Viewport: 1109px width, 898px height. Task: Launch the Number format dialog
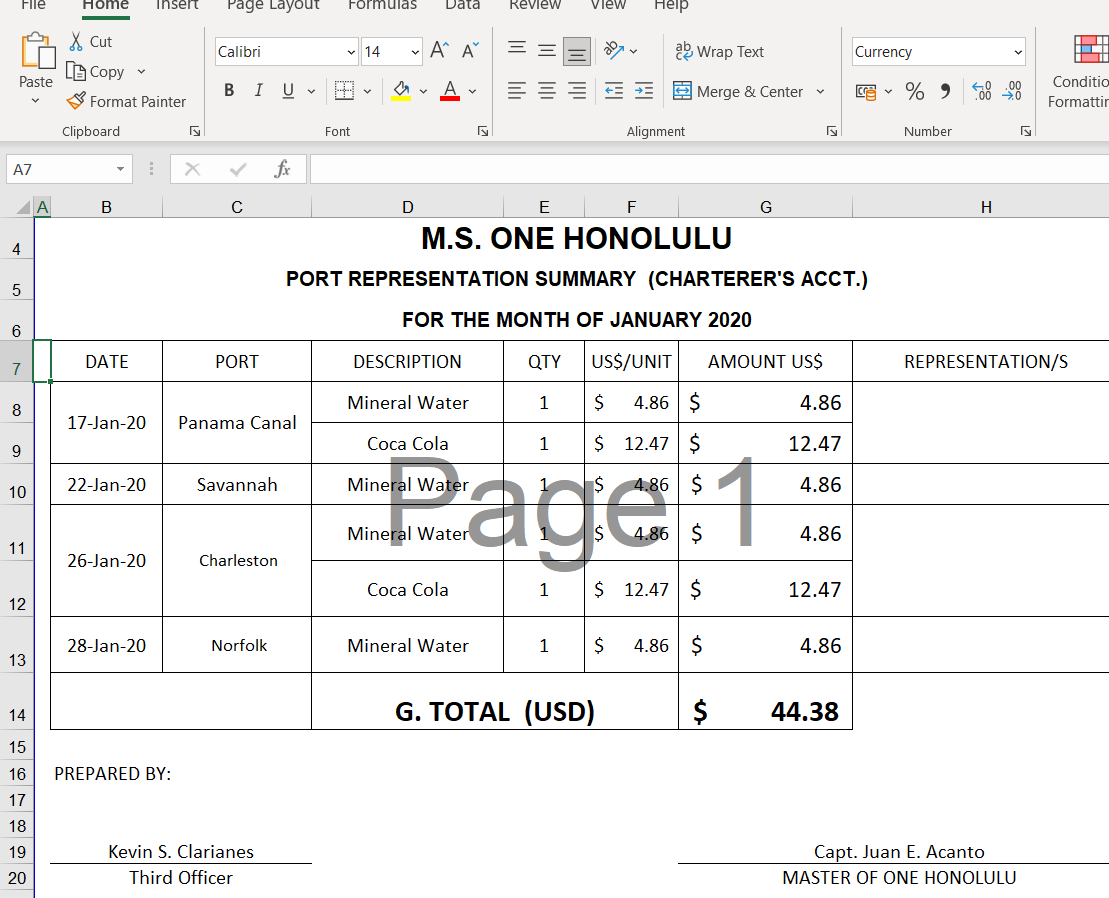[x=1026, y=132]
